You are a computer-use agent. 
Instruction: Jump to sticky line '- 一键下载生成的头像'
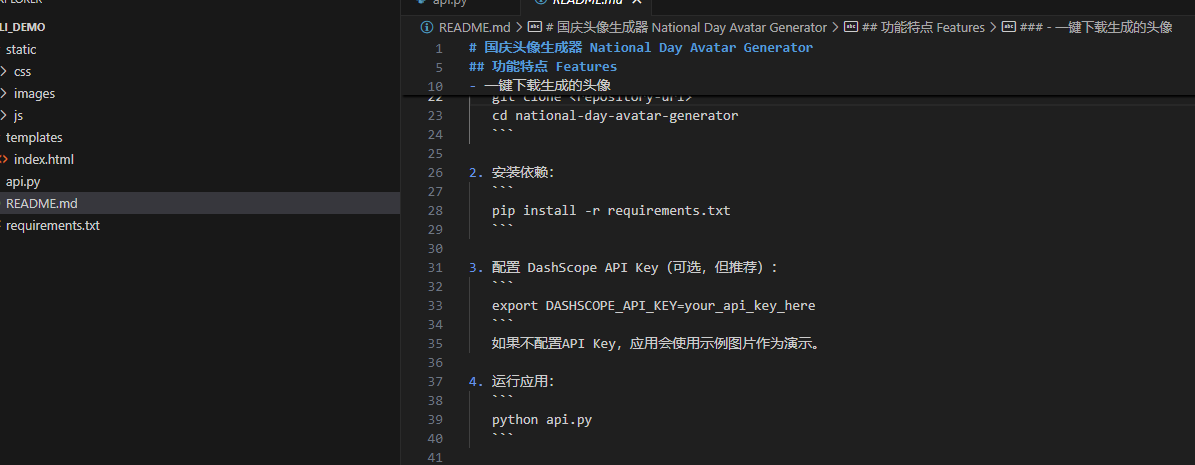tap(540, 85)
